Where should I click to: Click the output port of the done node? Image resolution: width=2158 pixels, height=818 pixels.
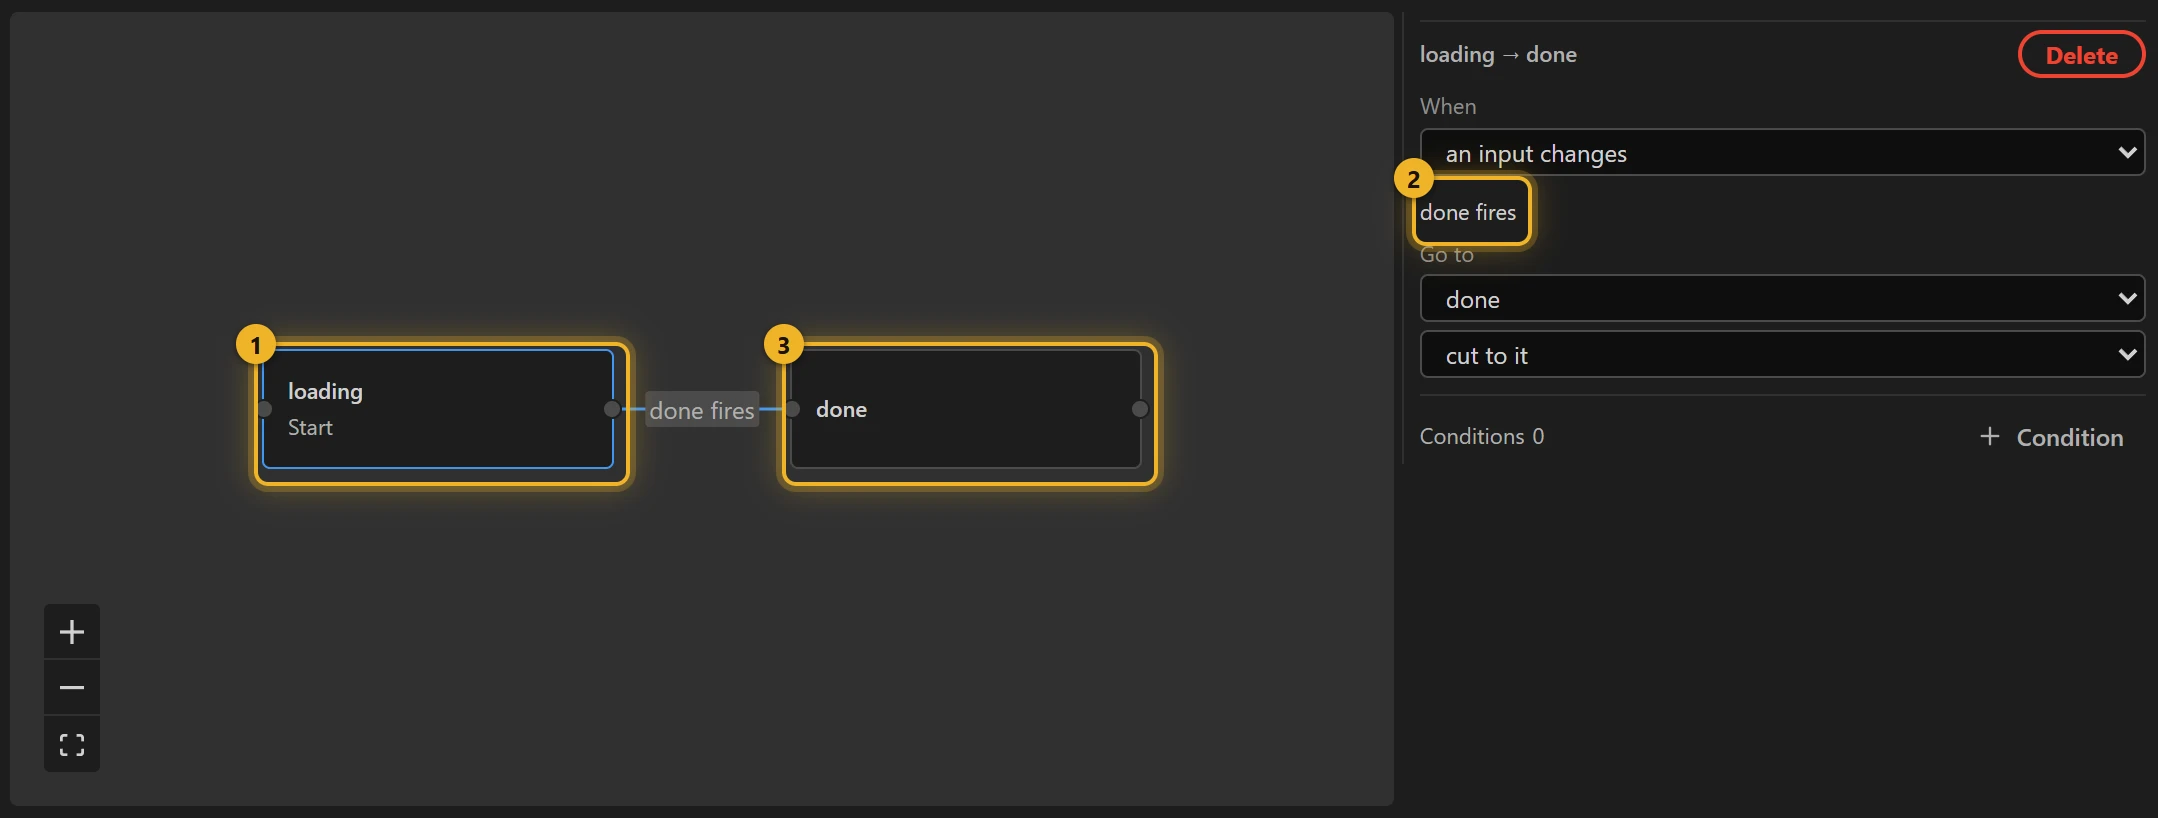[1140, 409]
